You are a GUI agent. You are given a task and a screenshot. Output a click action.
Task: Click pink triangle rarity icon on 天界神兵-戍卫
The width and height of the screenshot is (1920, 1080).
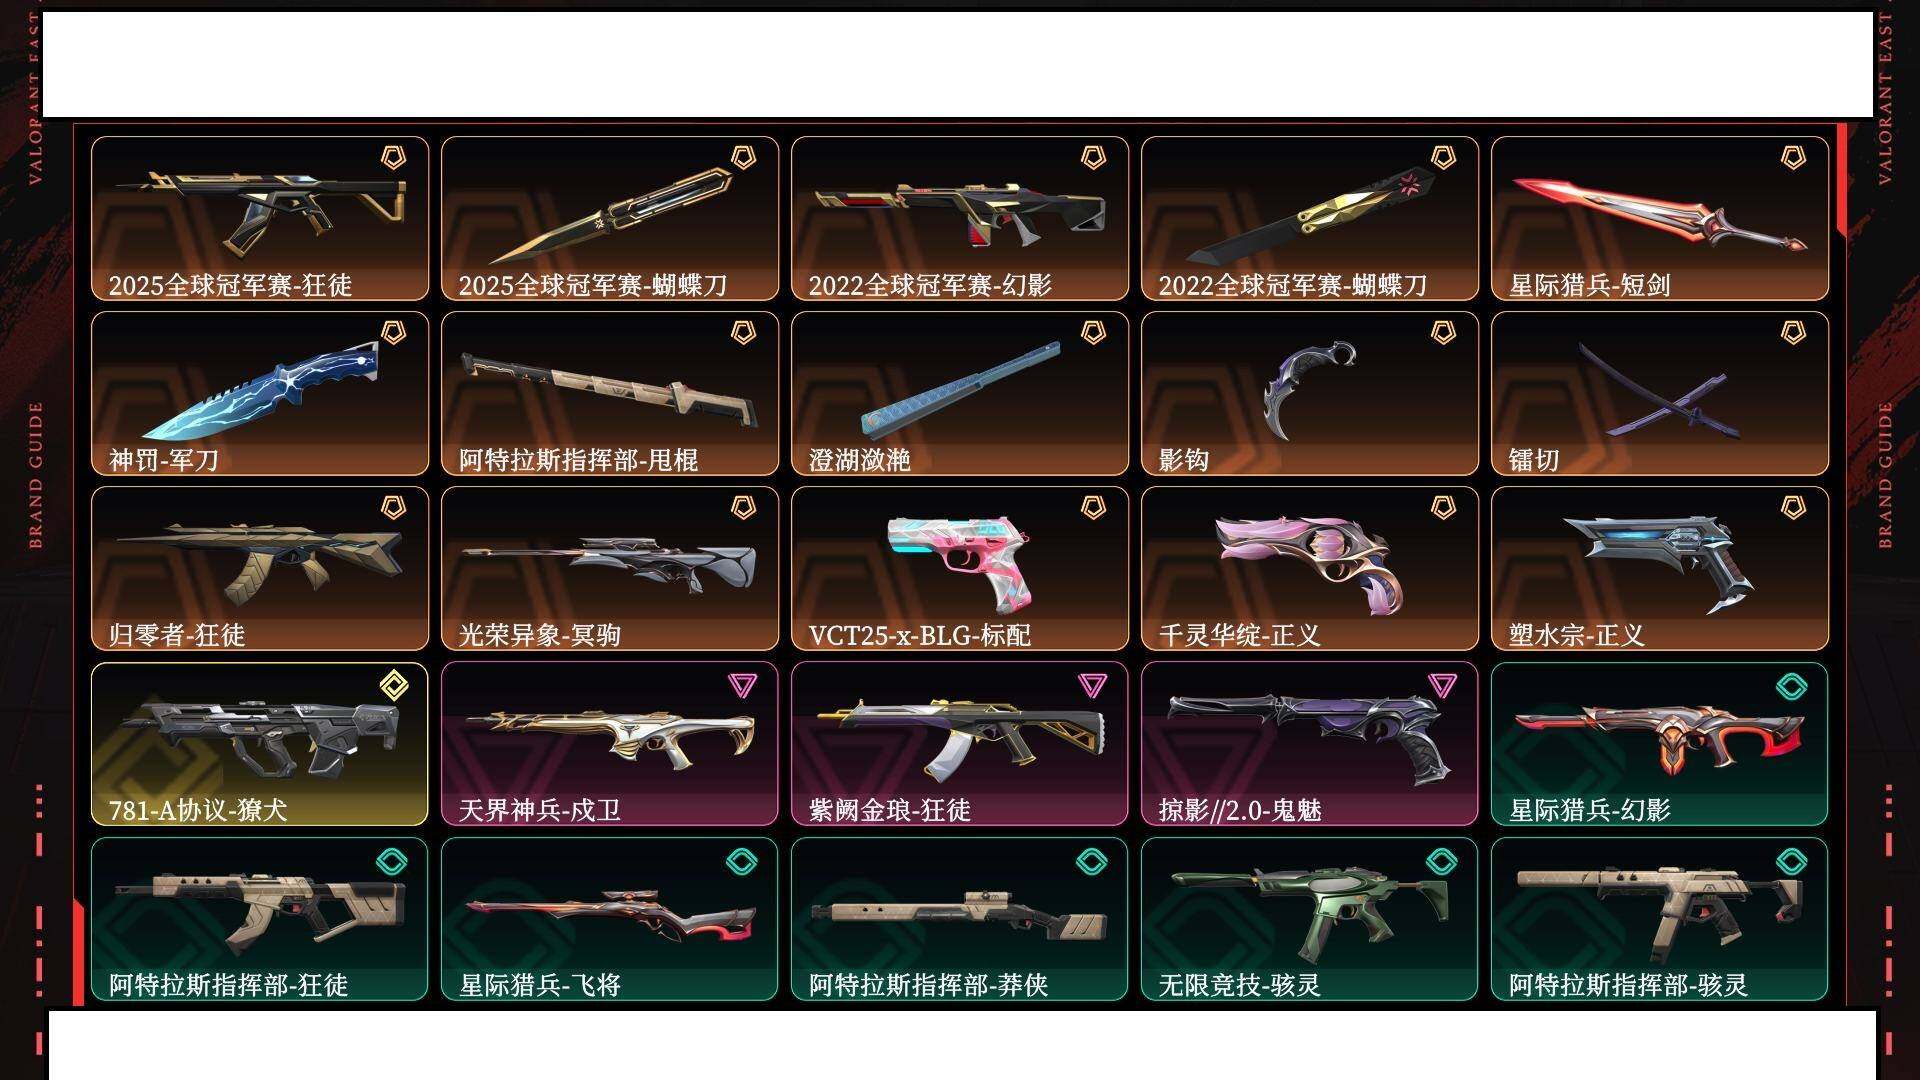tap(742, 685)
